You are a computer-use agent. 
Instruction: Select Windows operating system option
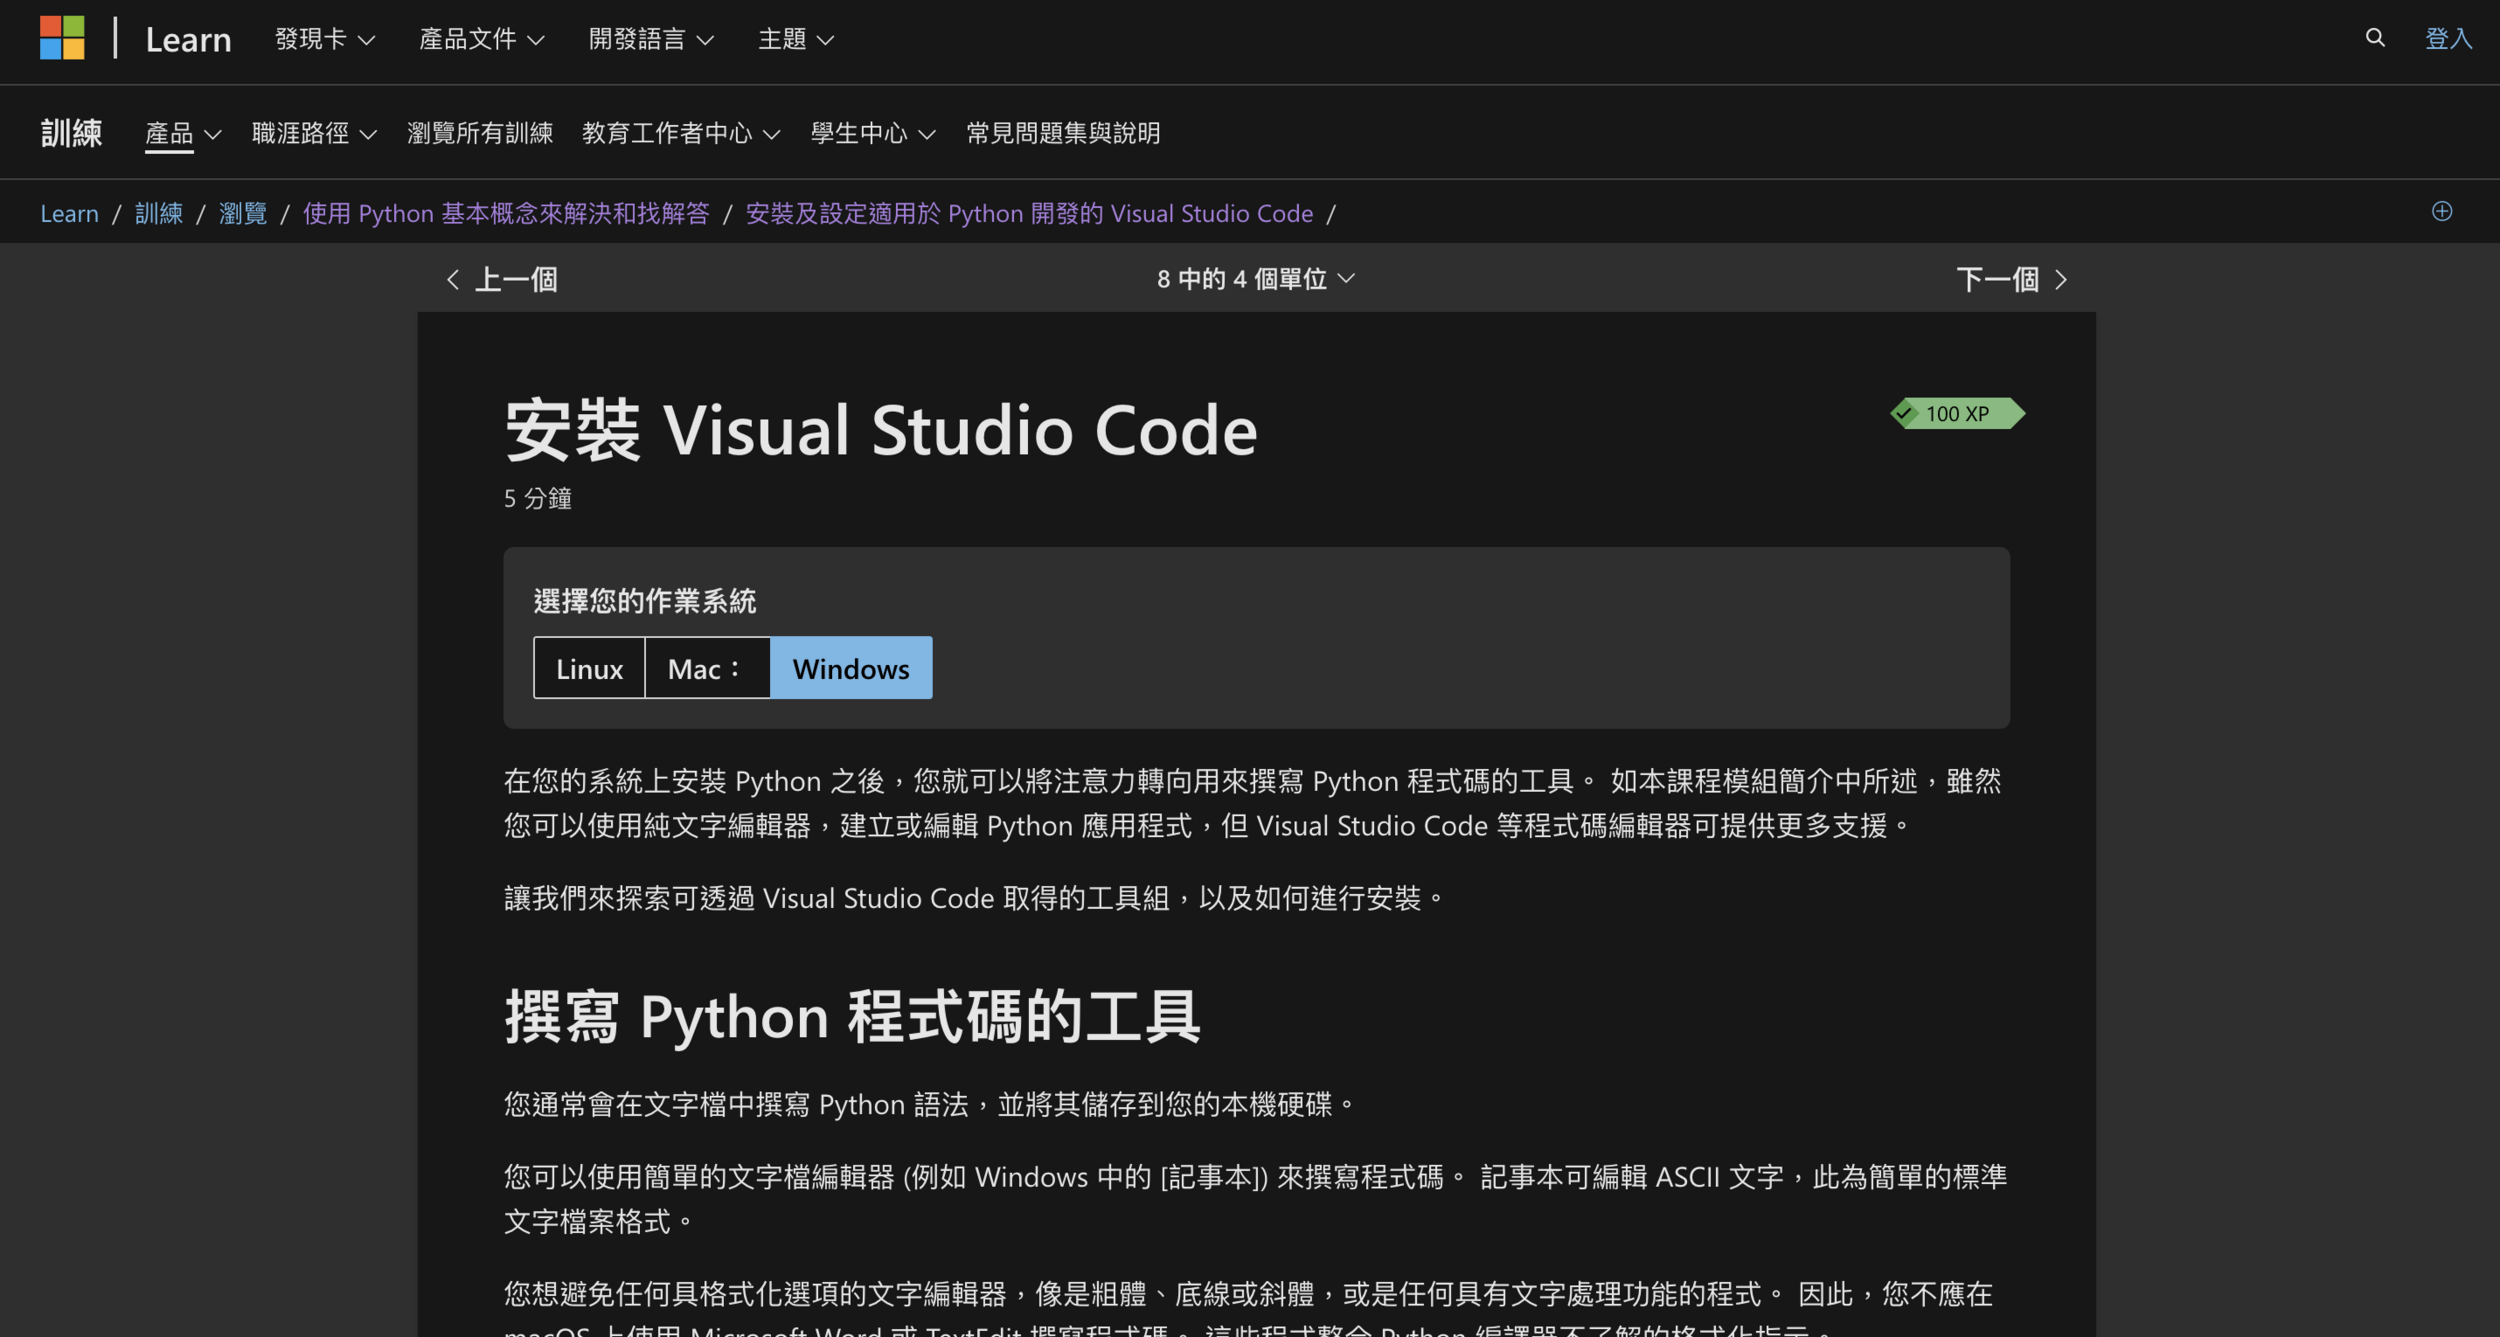(x=851, y=668)
